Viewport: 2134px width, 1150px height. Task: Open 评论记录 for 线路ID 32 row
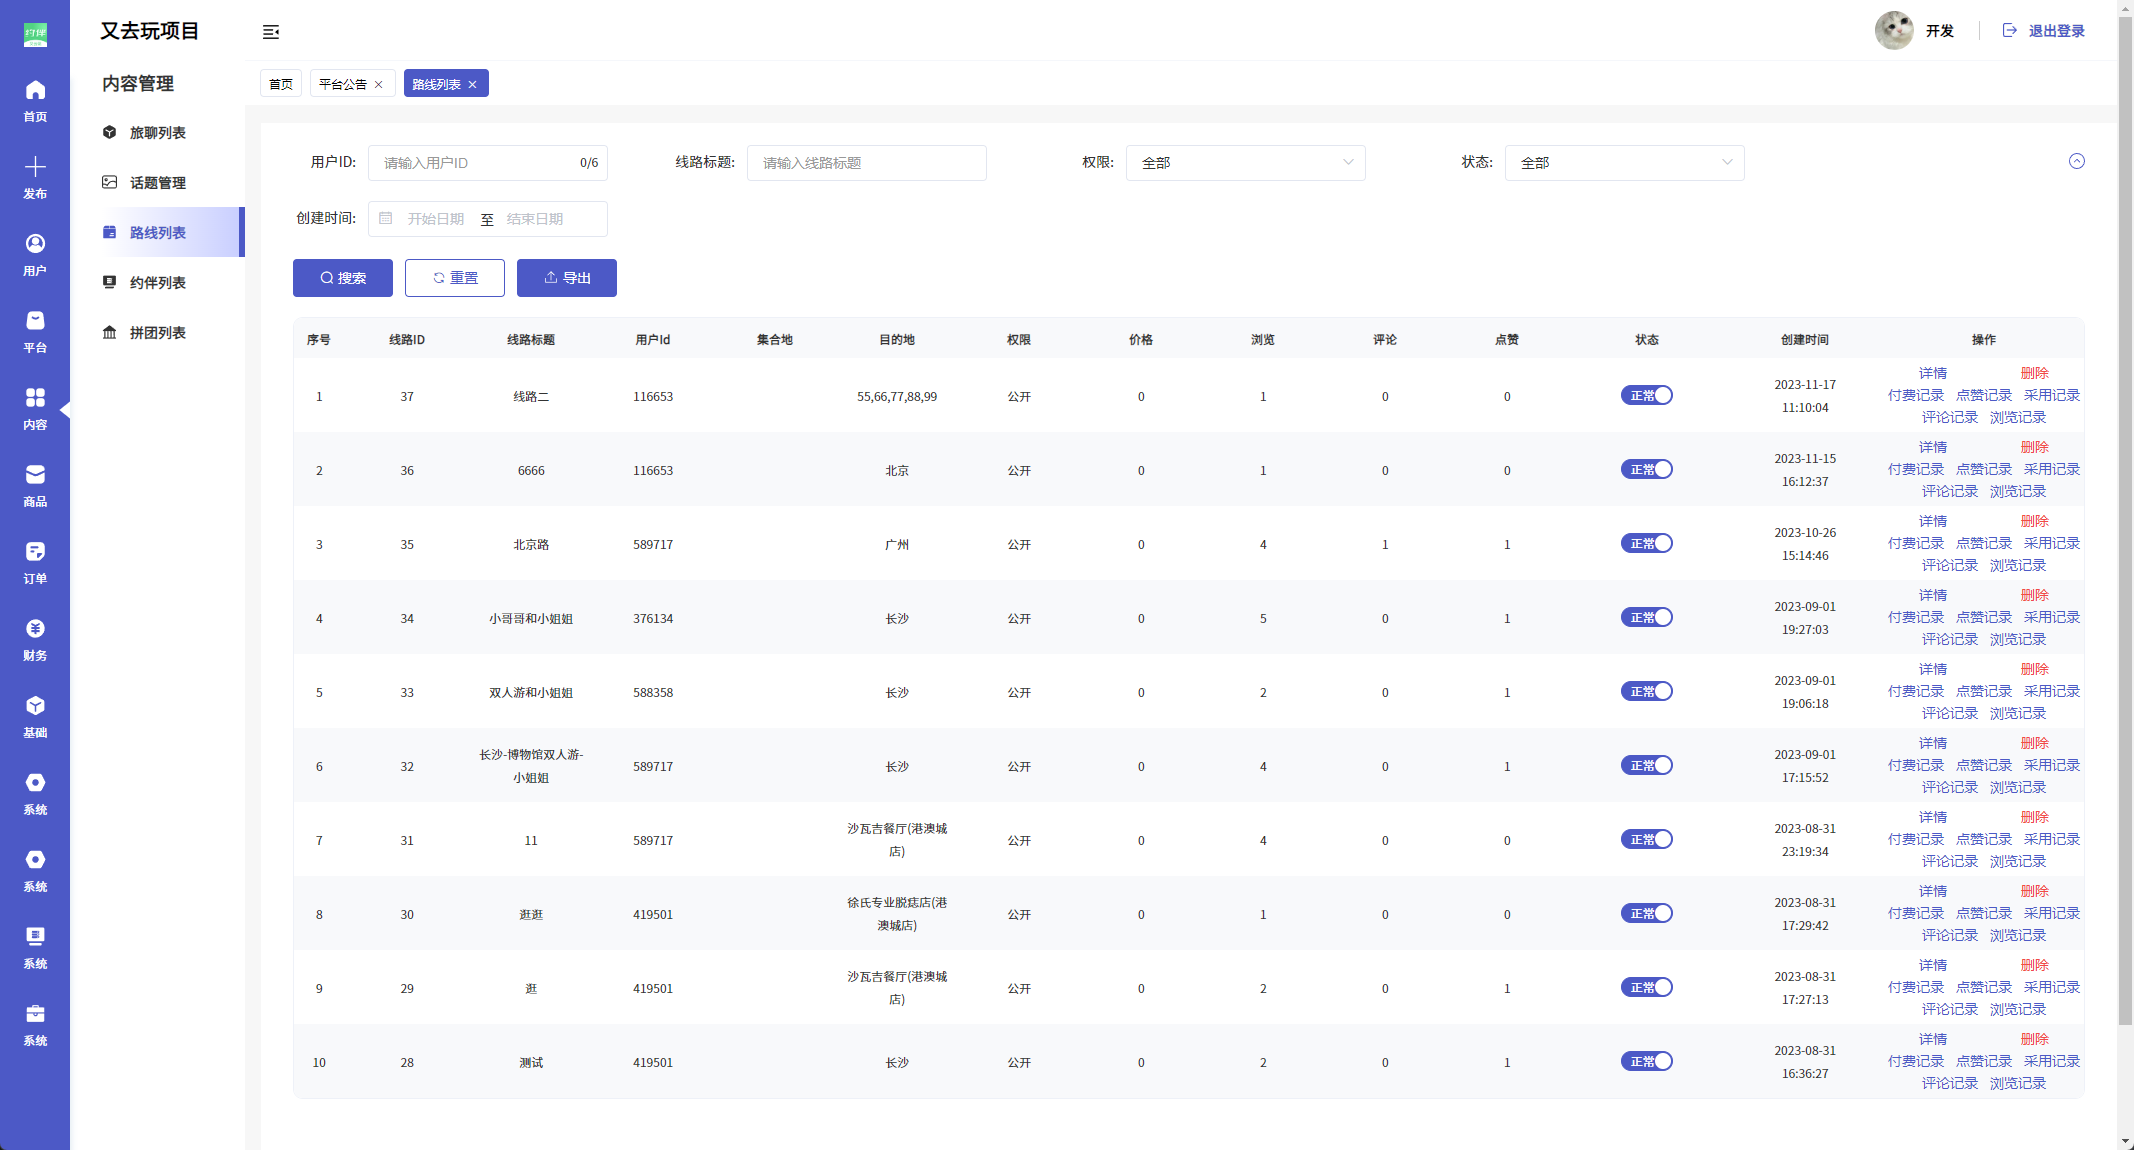(x=1950, y=787)
